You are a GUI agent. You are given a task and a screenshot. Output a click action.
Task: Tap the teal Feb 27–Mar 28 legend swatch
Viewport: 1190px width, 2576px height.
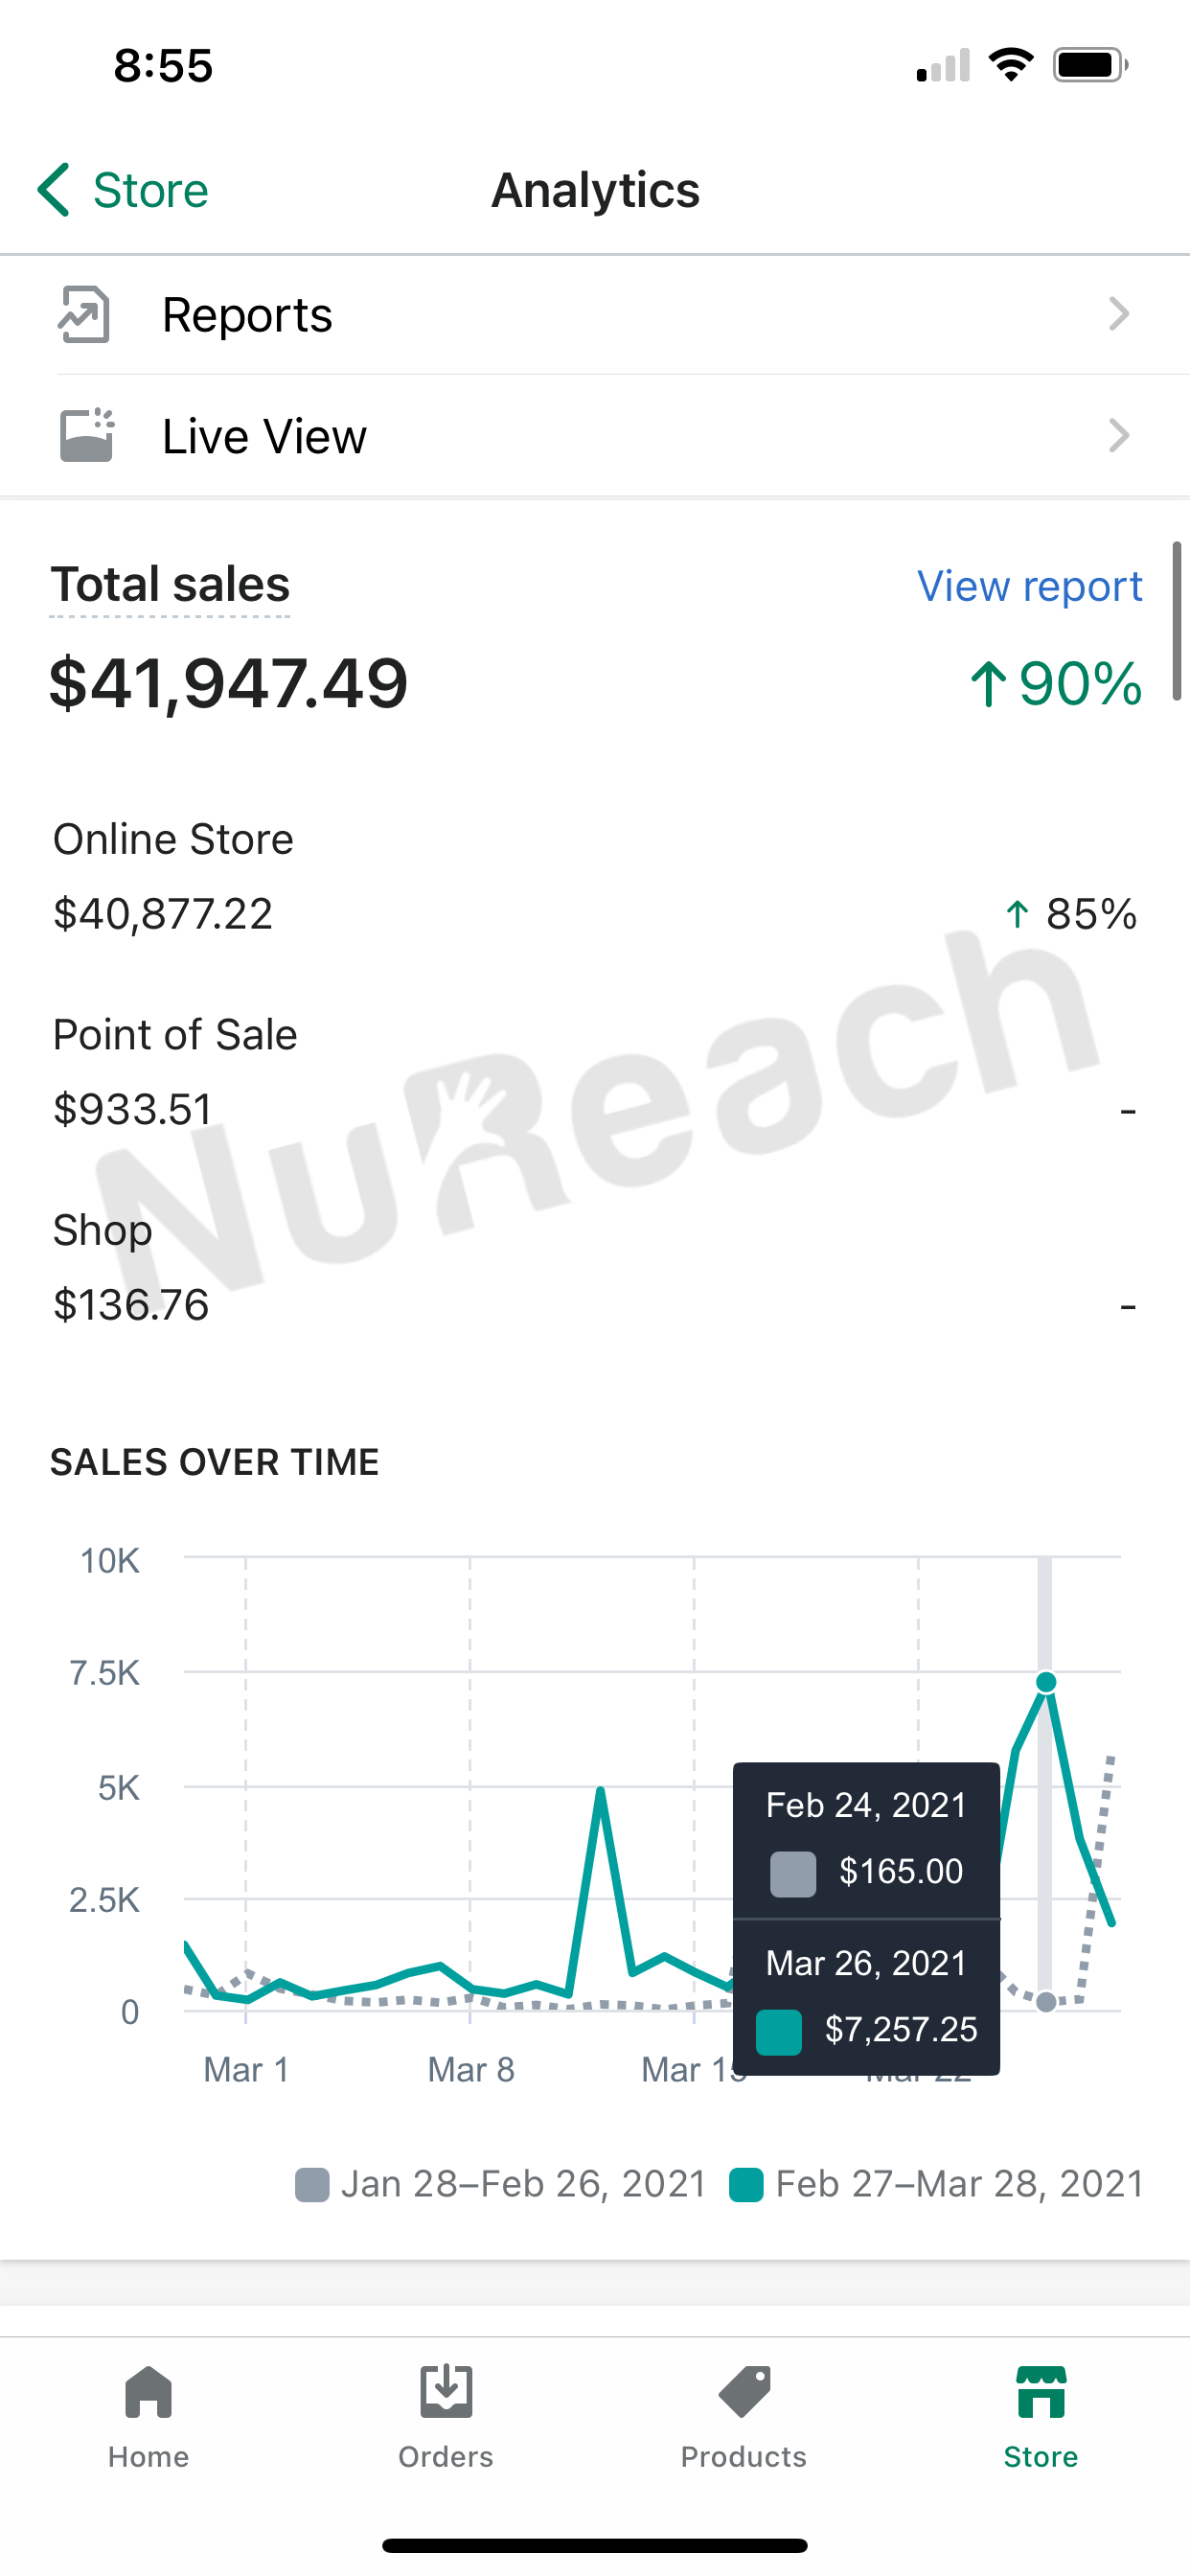point(746,2185)
